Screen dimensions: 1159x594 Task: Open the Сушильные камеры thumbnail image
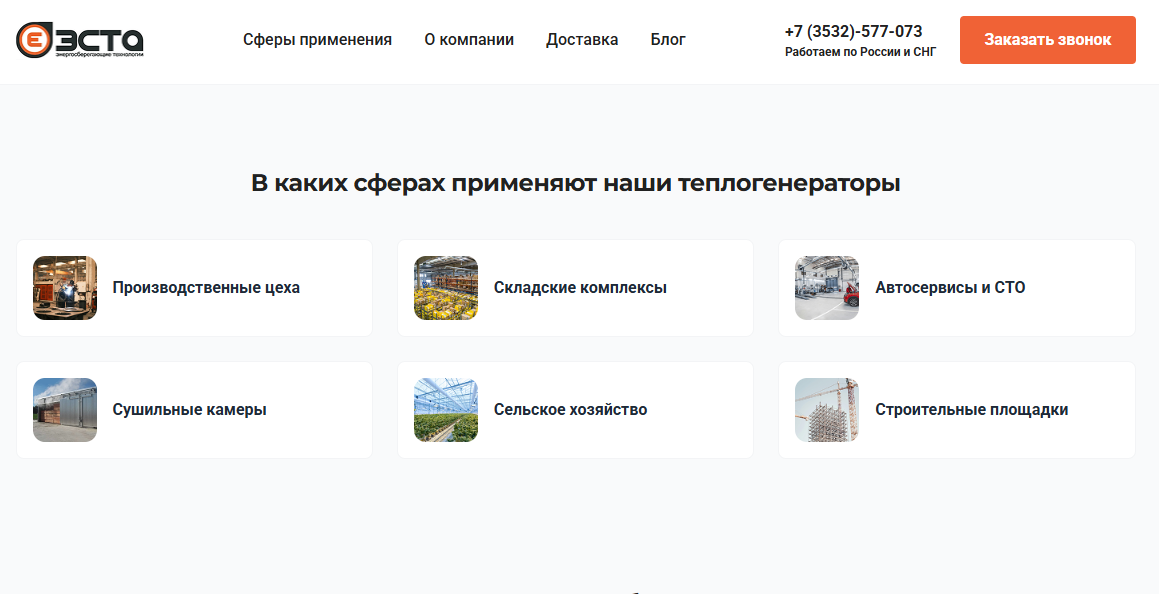(x=65, y=410)
